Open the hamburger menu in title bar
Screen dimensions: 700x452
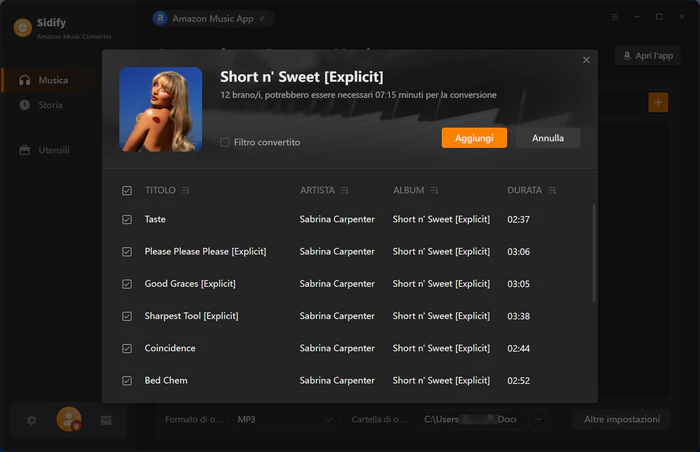coord(615,17)
